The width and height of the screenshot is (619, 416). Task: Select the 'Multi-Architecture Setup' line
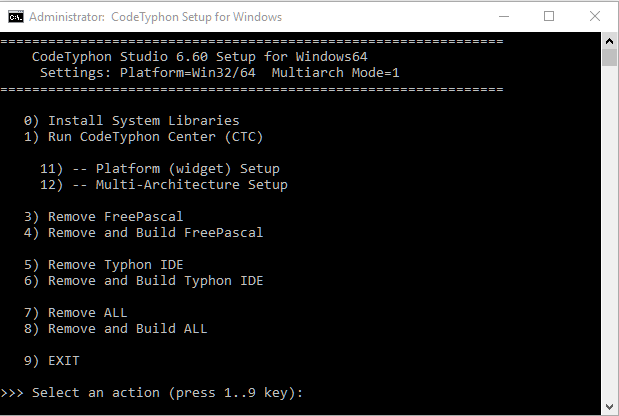coord(164,185)
